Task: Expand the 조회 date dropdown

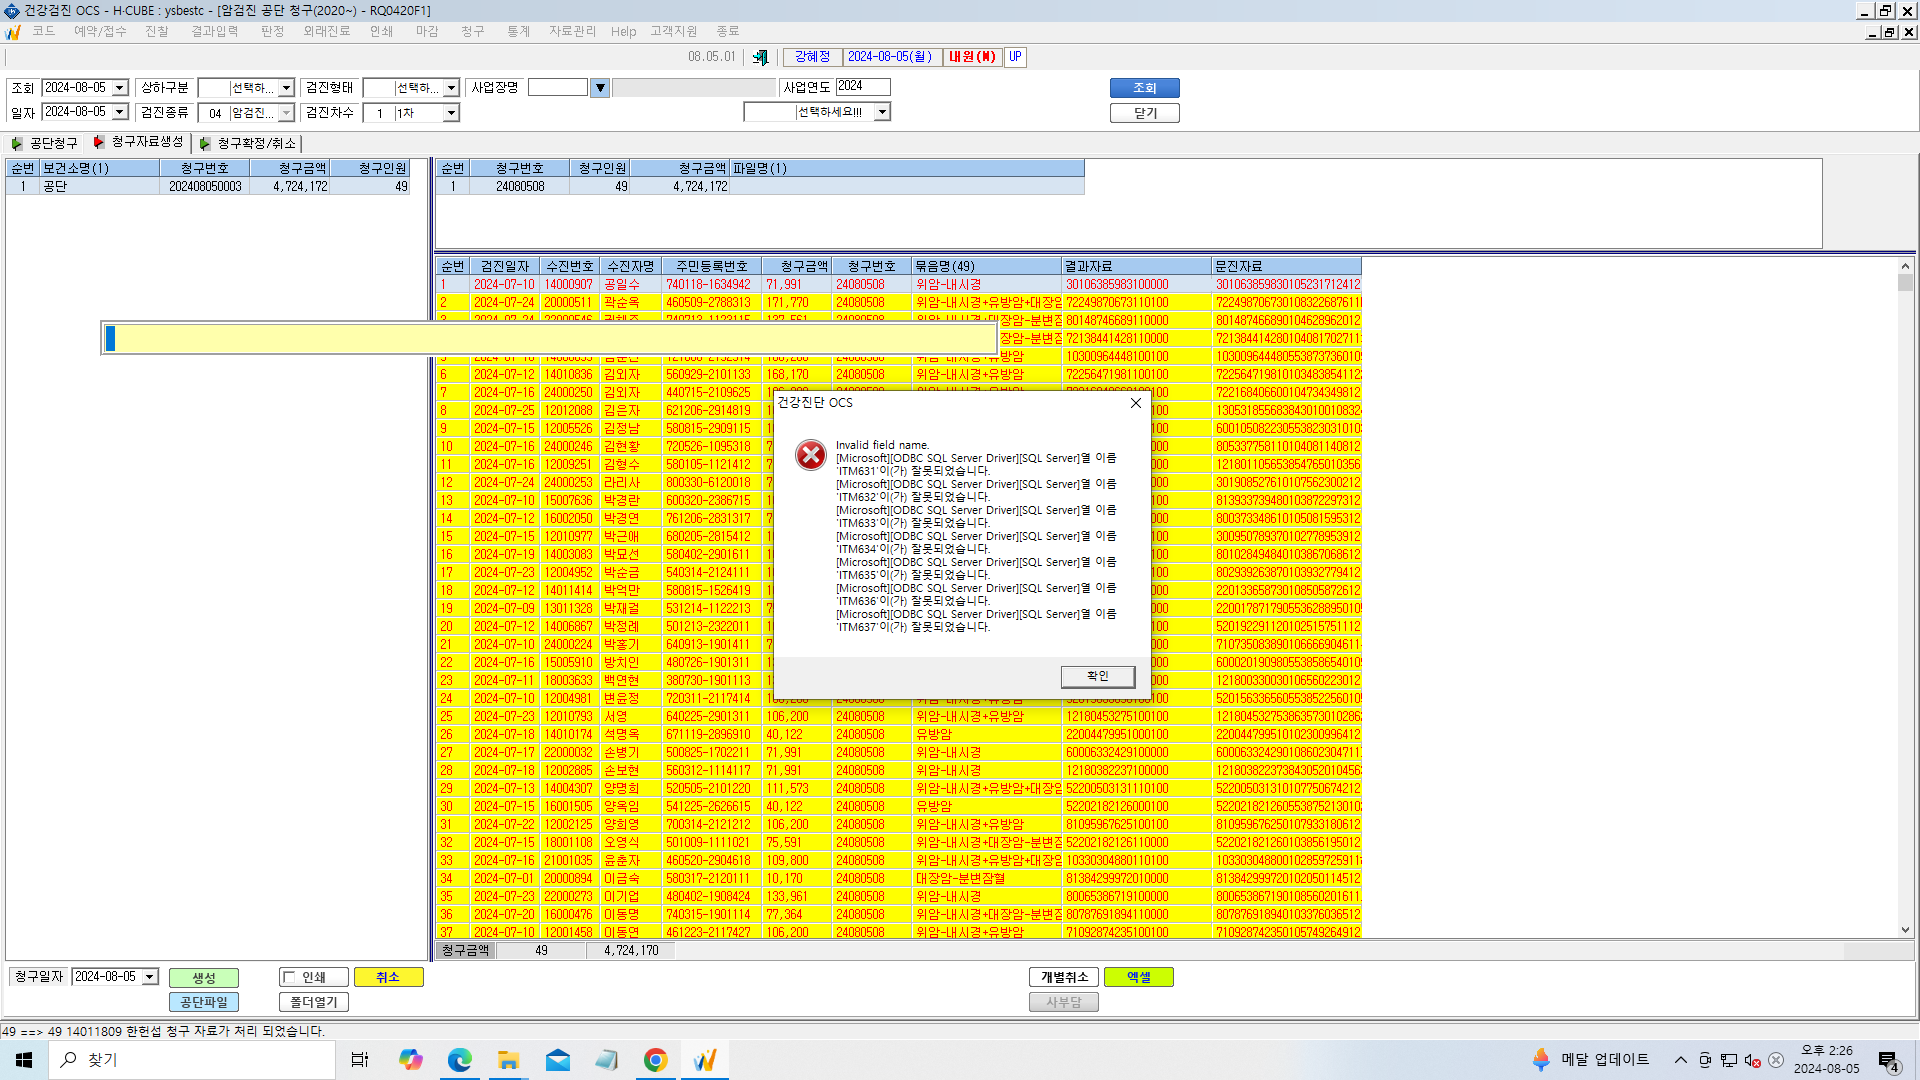Action: click(120, 88)
